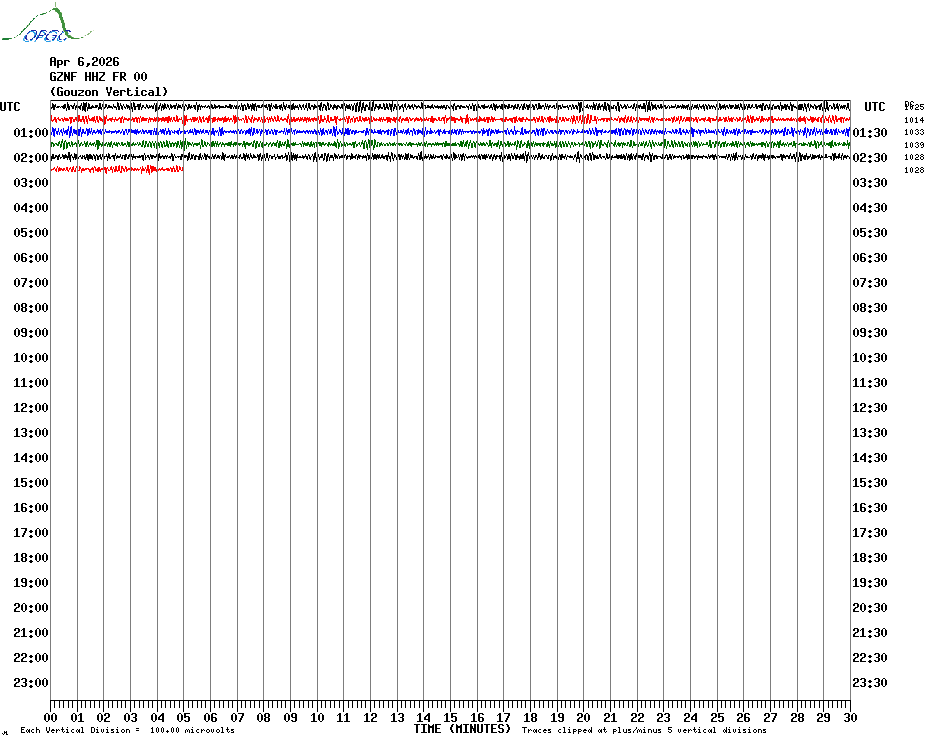Click the '16:30' label on right axis
Image resolution: width=930 pixels, height=744 pixels.
(x=870, y=507)
